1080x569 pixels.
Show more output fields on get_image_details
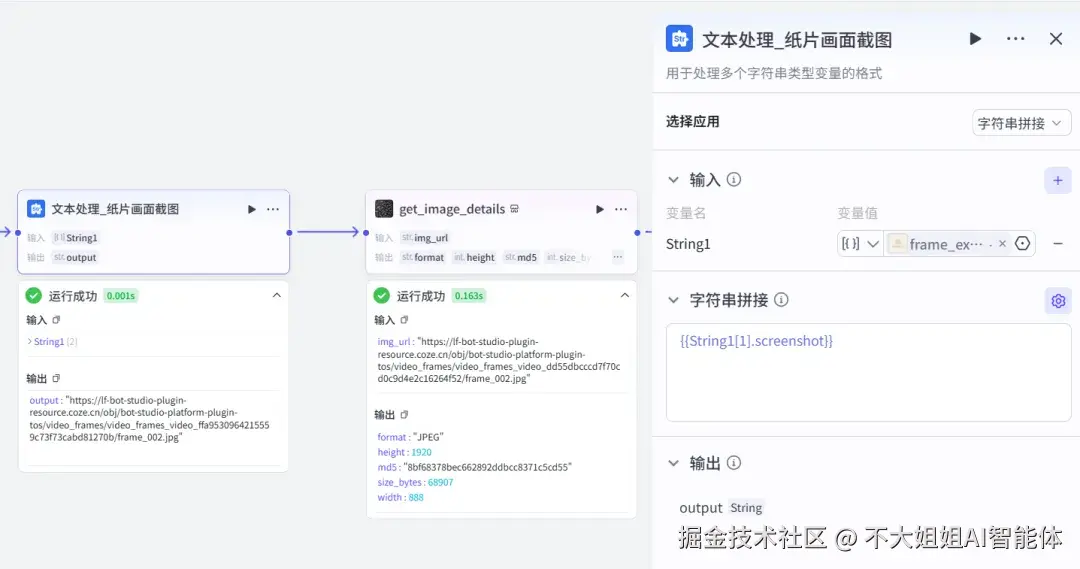[618, 257]
